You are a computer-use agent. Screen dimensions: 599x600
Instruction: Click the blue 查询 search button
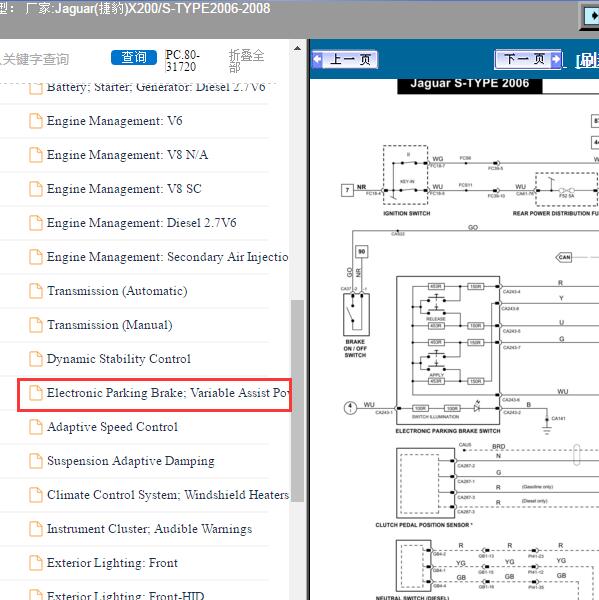pos(134,57)
